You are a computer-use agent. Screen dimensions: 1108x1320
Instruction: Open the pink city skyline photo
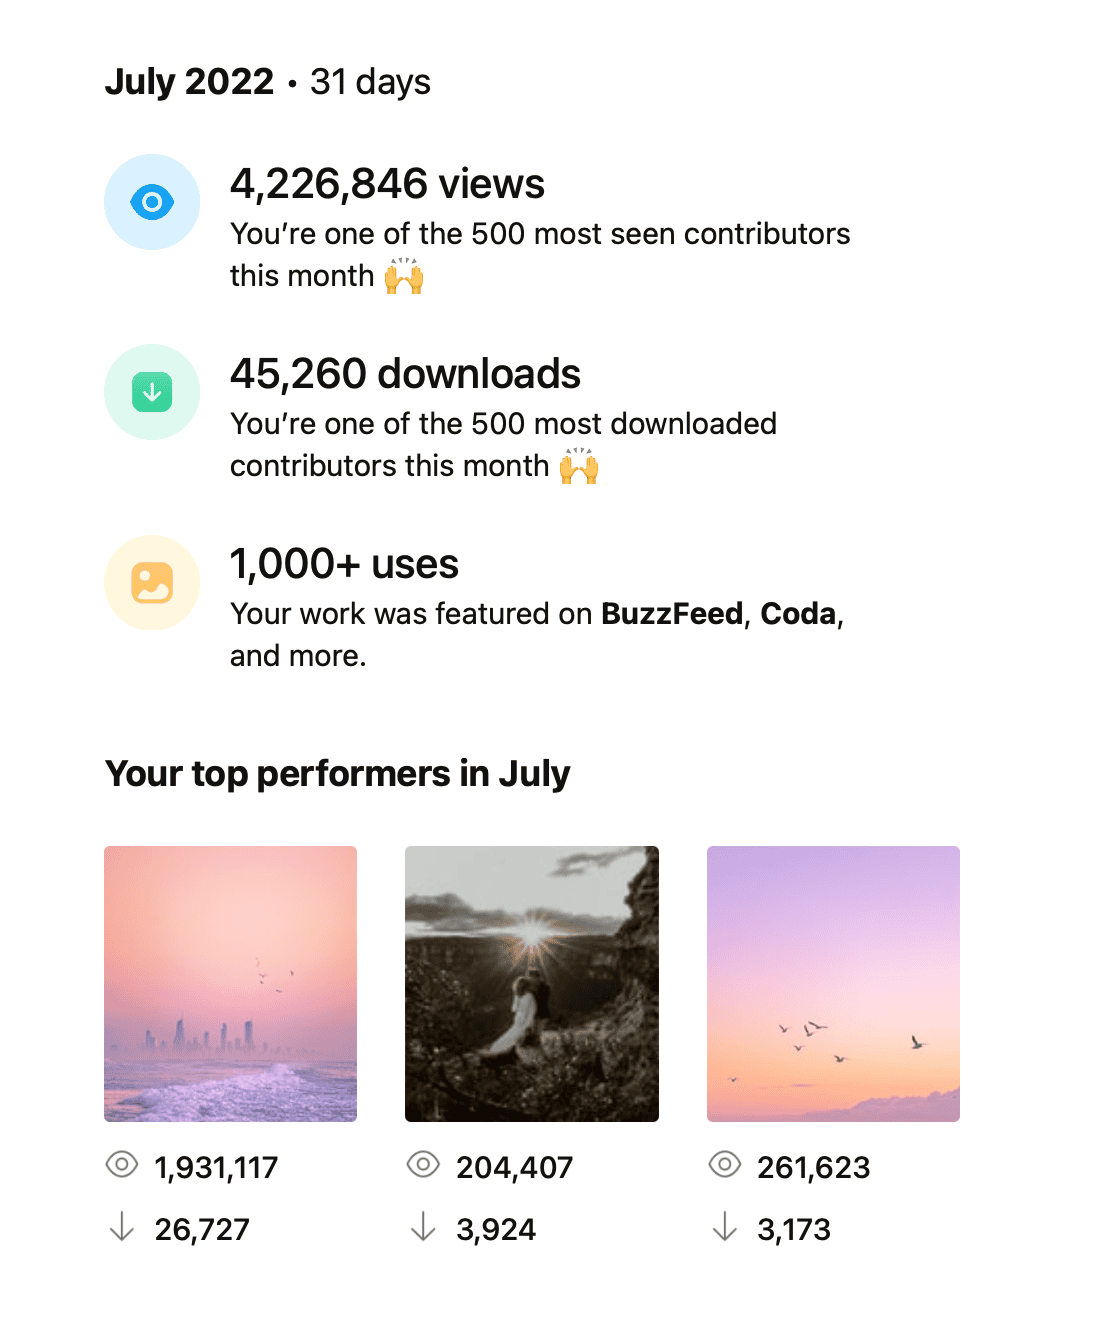click(x=230, y=983)
